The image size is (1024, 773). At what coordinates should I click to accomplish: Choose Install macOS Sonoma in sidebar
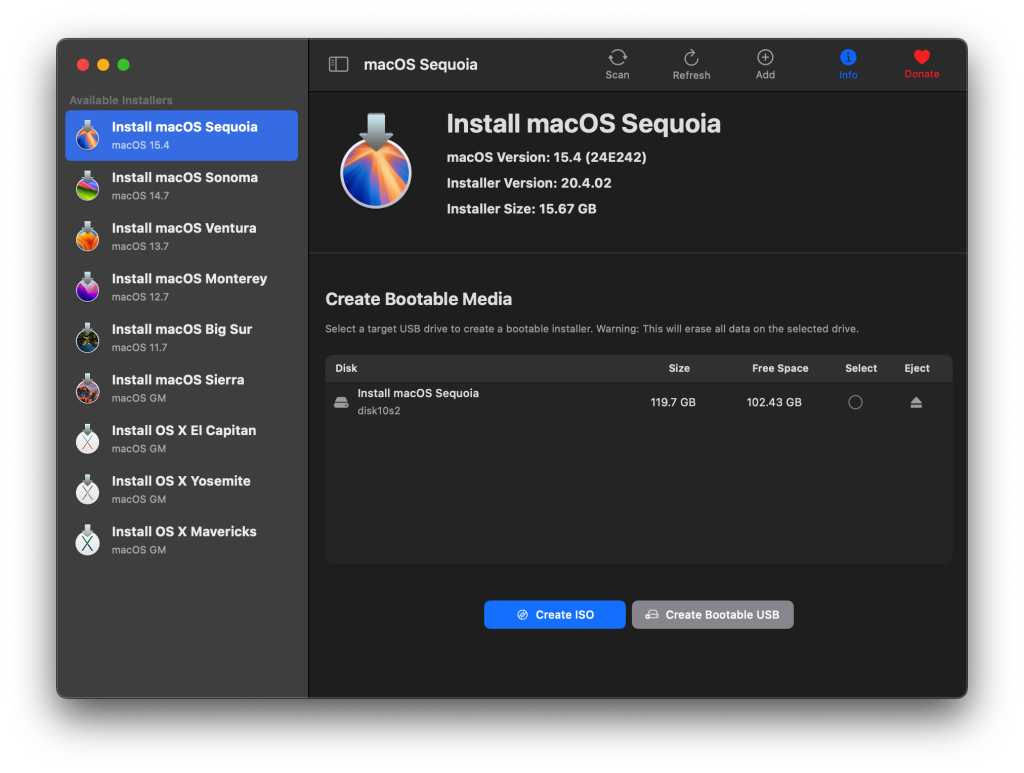pyautogui.click(x=182, y=186)
